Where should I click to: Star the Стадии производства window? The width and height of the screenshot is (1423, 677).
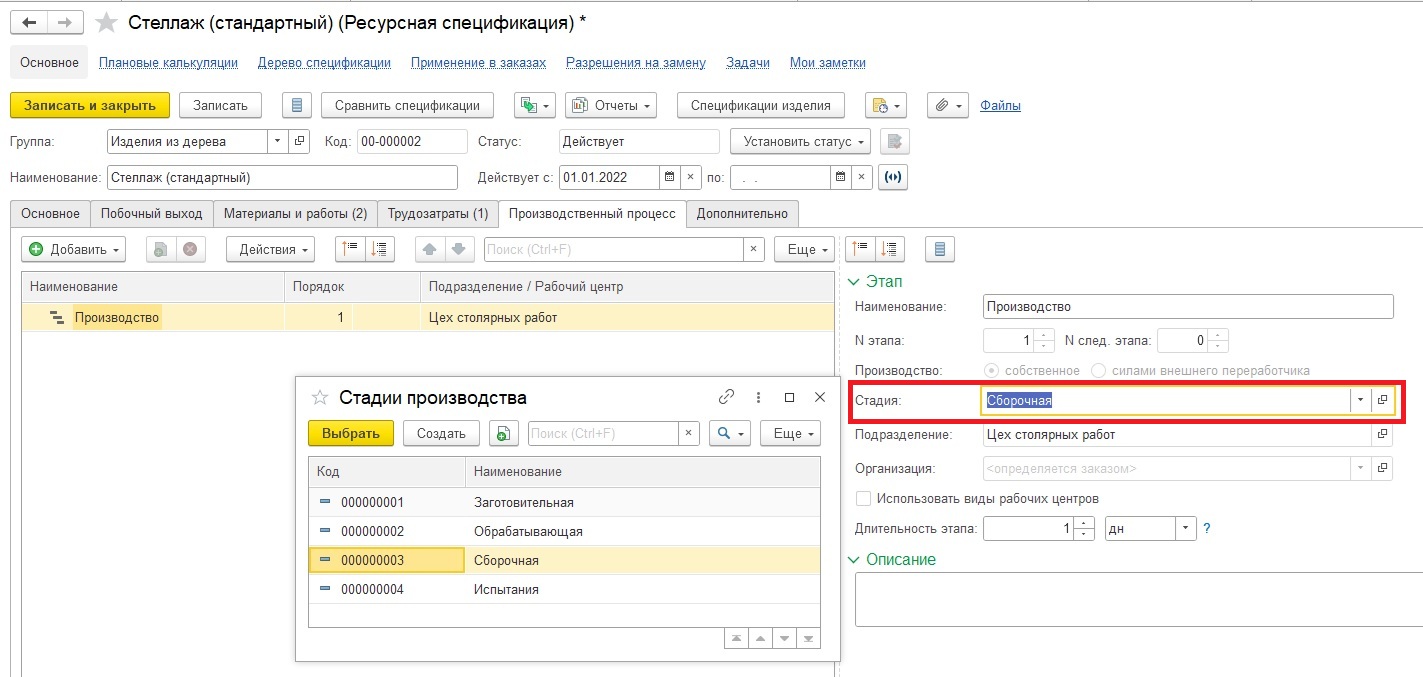click(320, 397)
